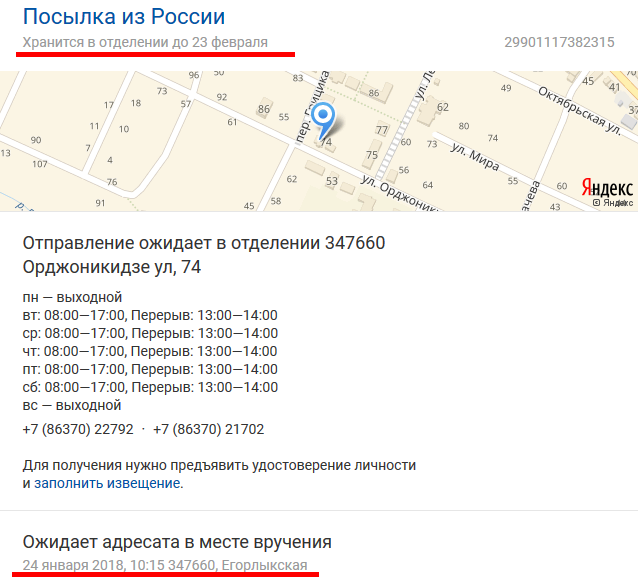Image resolution: width=638 pixels, height=583 pixels.
Task: Click building number 53 on map
Action: [332, 181]
